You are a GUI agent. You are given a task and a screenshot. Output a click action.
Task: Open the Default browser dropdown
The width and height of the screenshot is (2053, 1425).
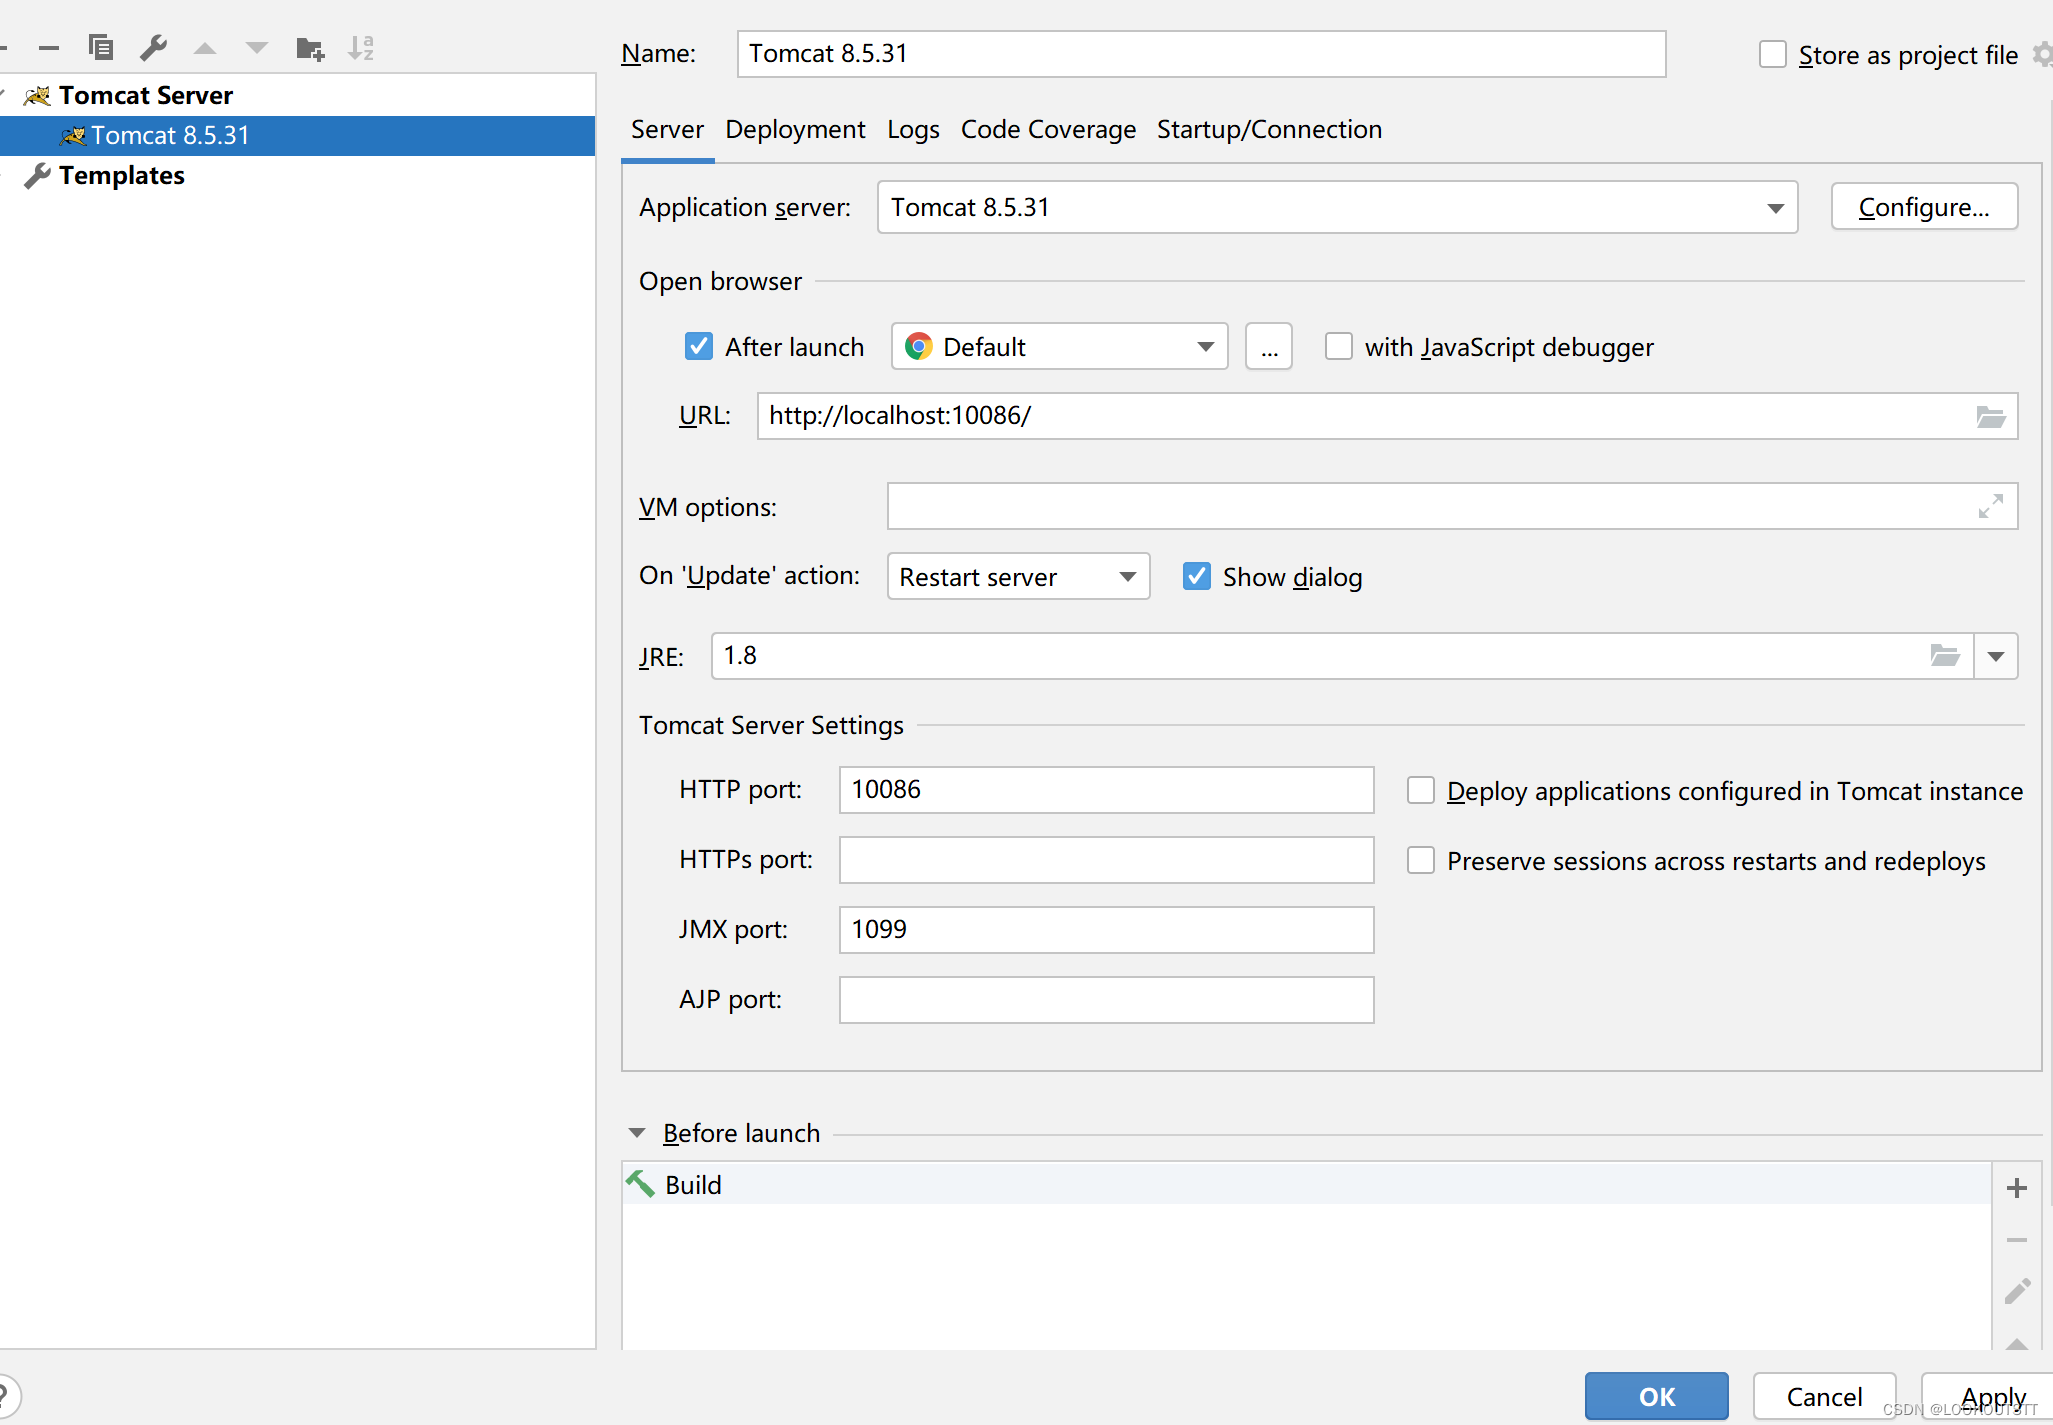[1060, 347]
